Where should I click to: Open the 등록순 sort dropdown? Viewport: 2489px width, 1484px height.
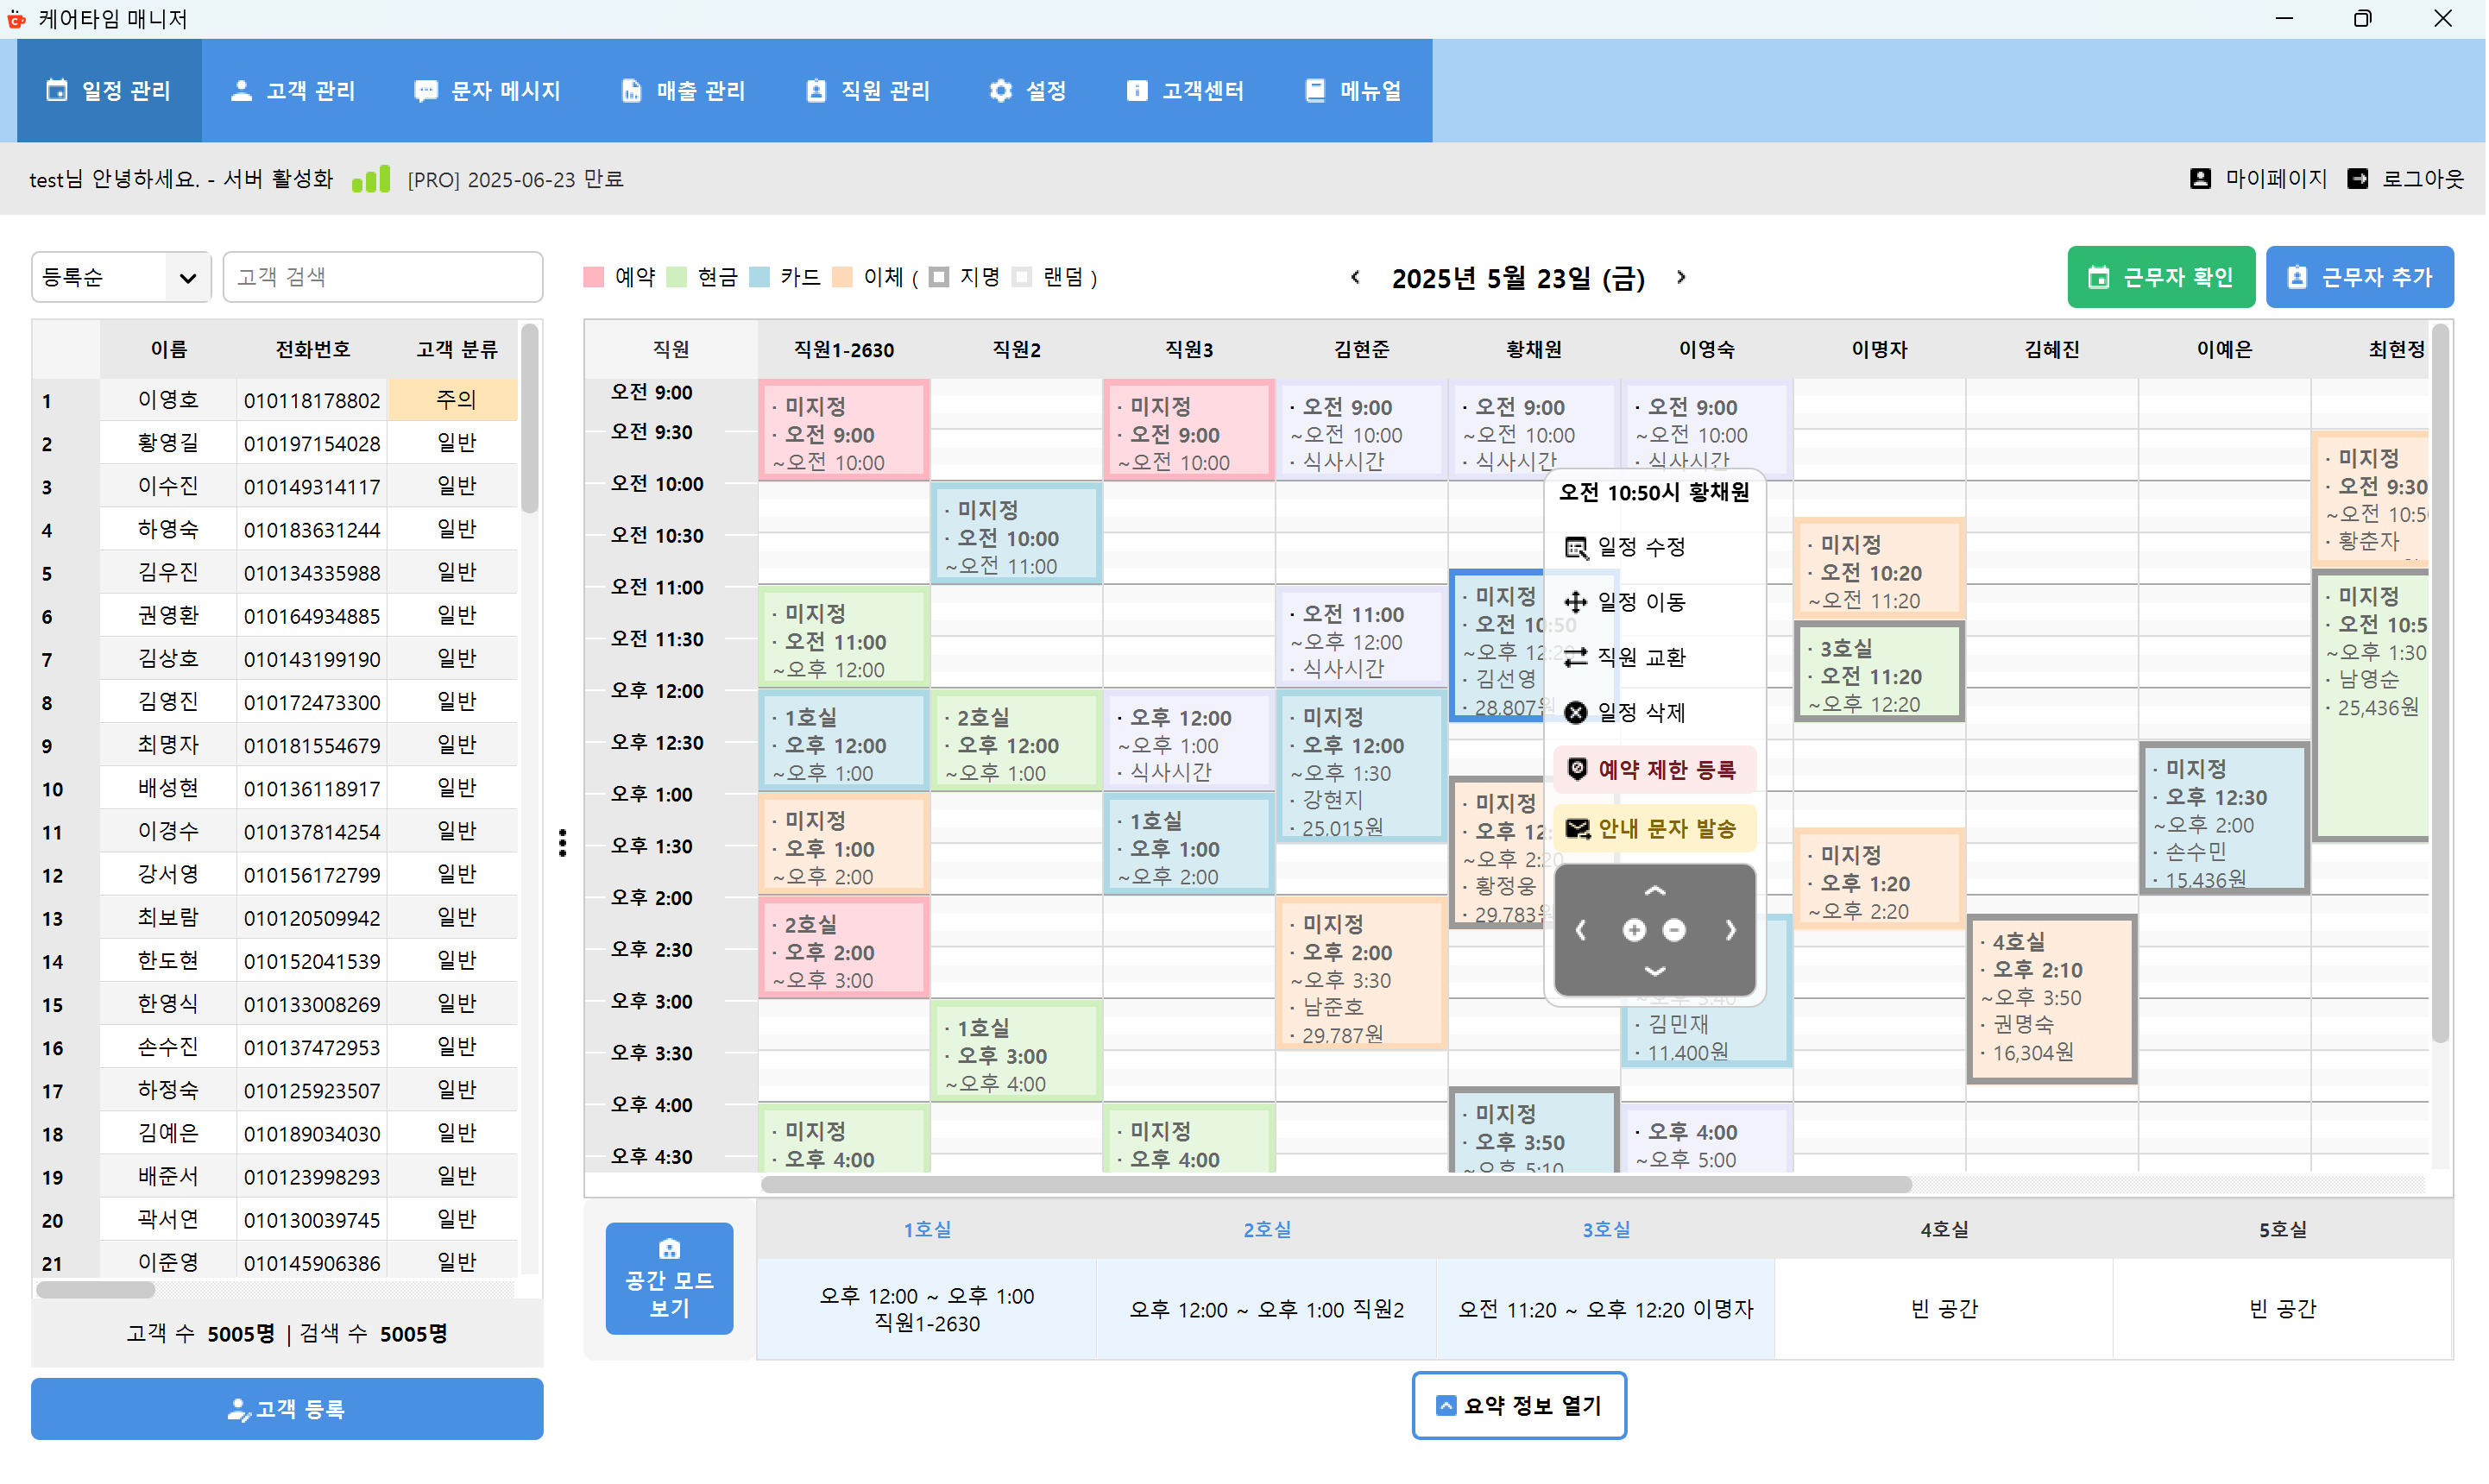pyautogui.click(x=120, y=277)
